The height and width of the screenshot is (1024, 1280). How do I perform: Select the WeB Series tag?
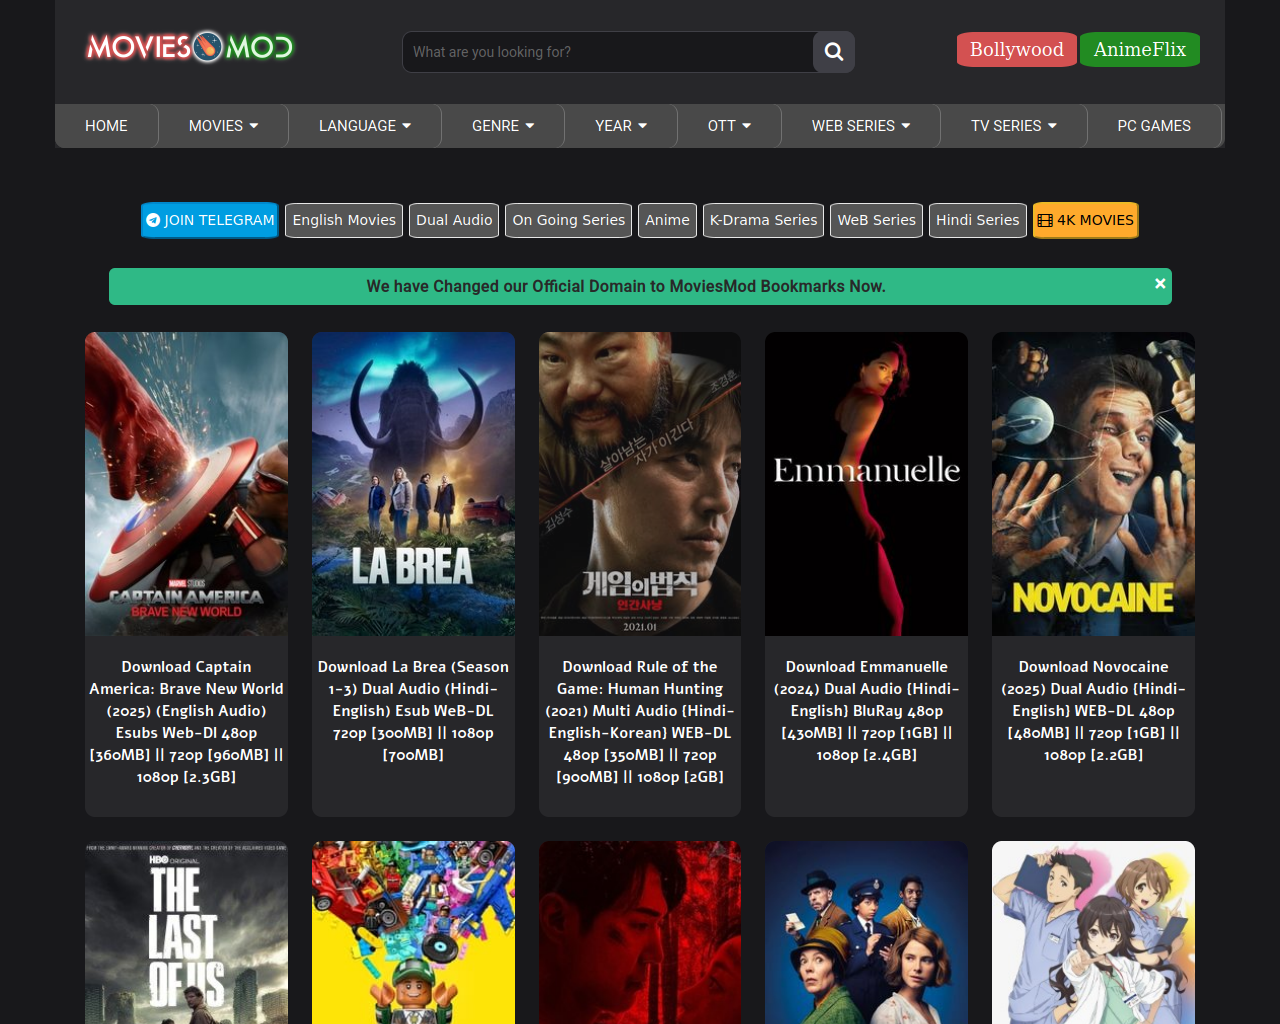point(876,220)
